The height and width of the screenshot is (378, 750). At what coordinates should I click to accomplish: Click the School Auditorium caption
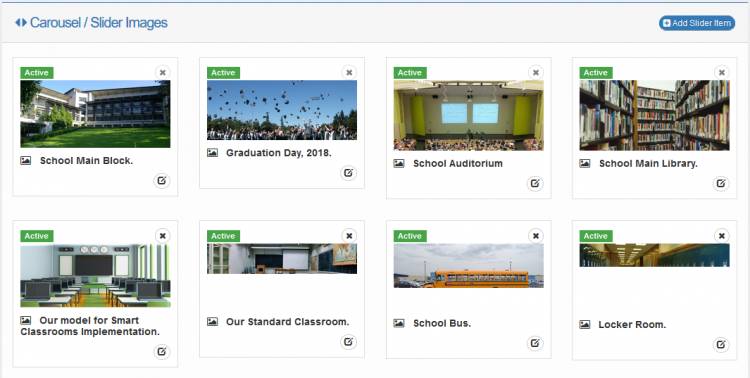[458, 163]
